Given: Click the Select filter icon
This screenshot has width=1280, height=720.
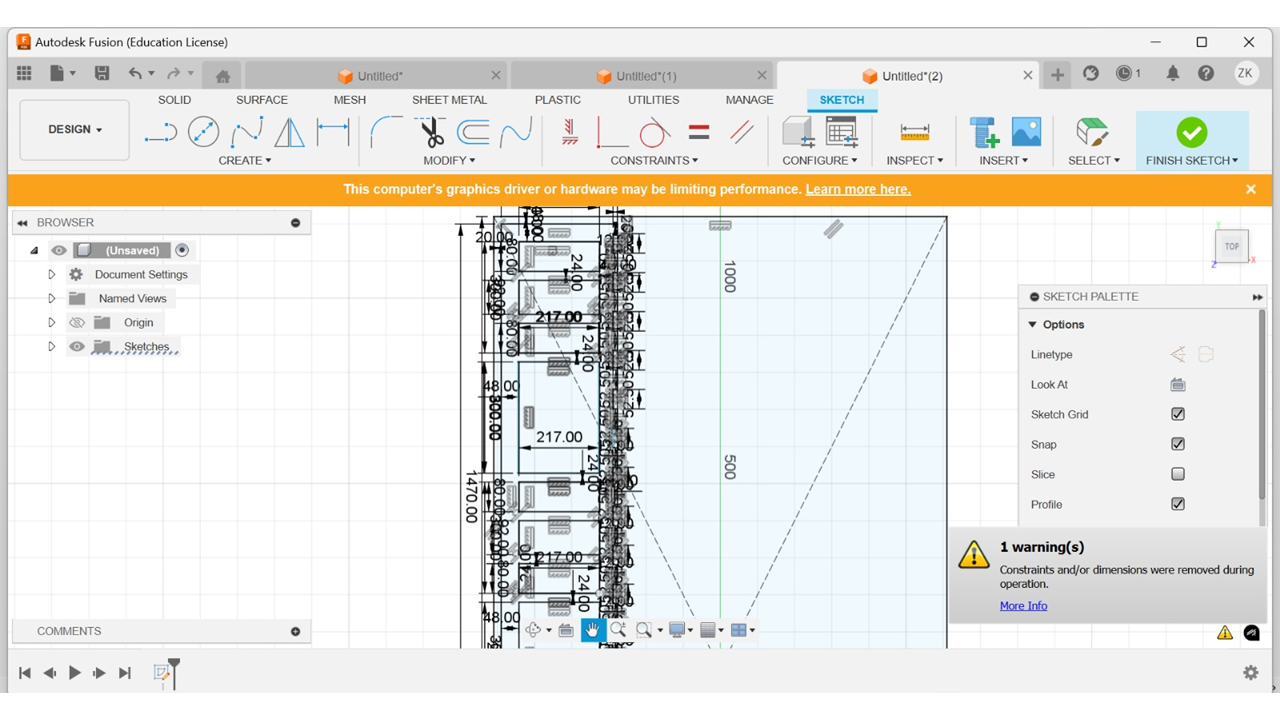Looking at the screenshot, I should 1092,132.
